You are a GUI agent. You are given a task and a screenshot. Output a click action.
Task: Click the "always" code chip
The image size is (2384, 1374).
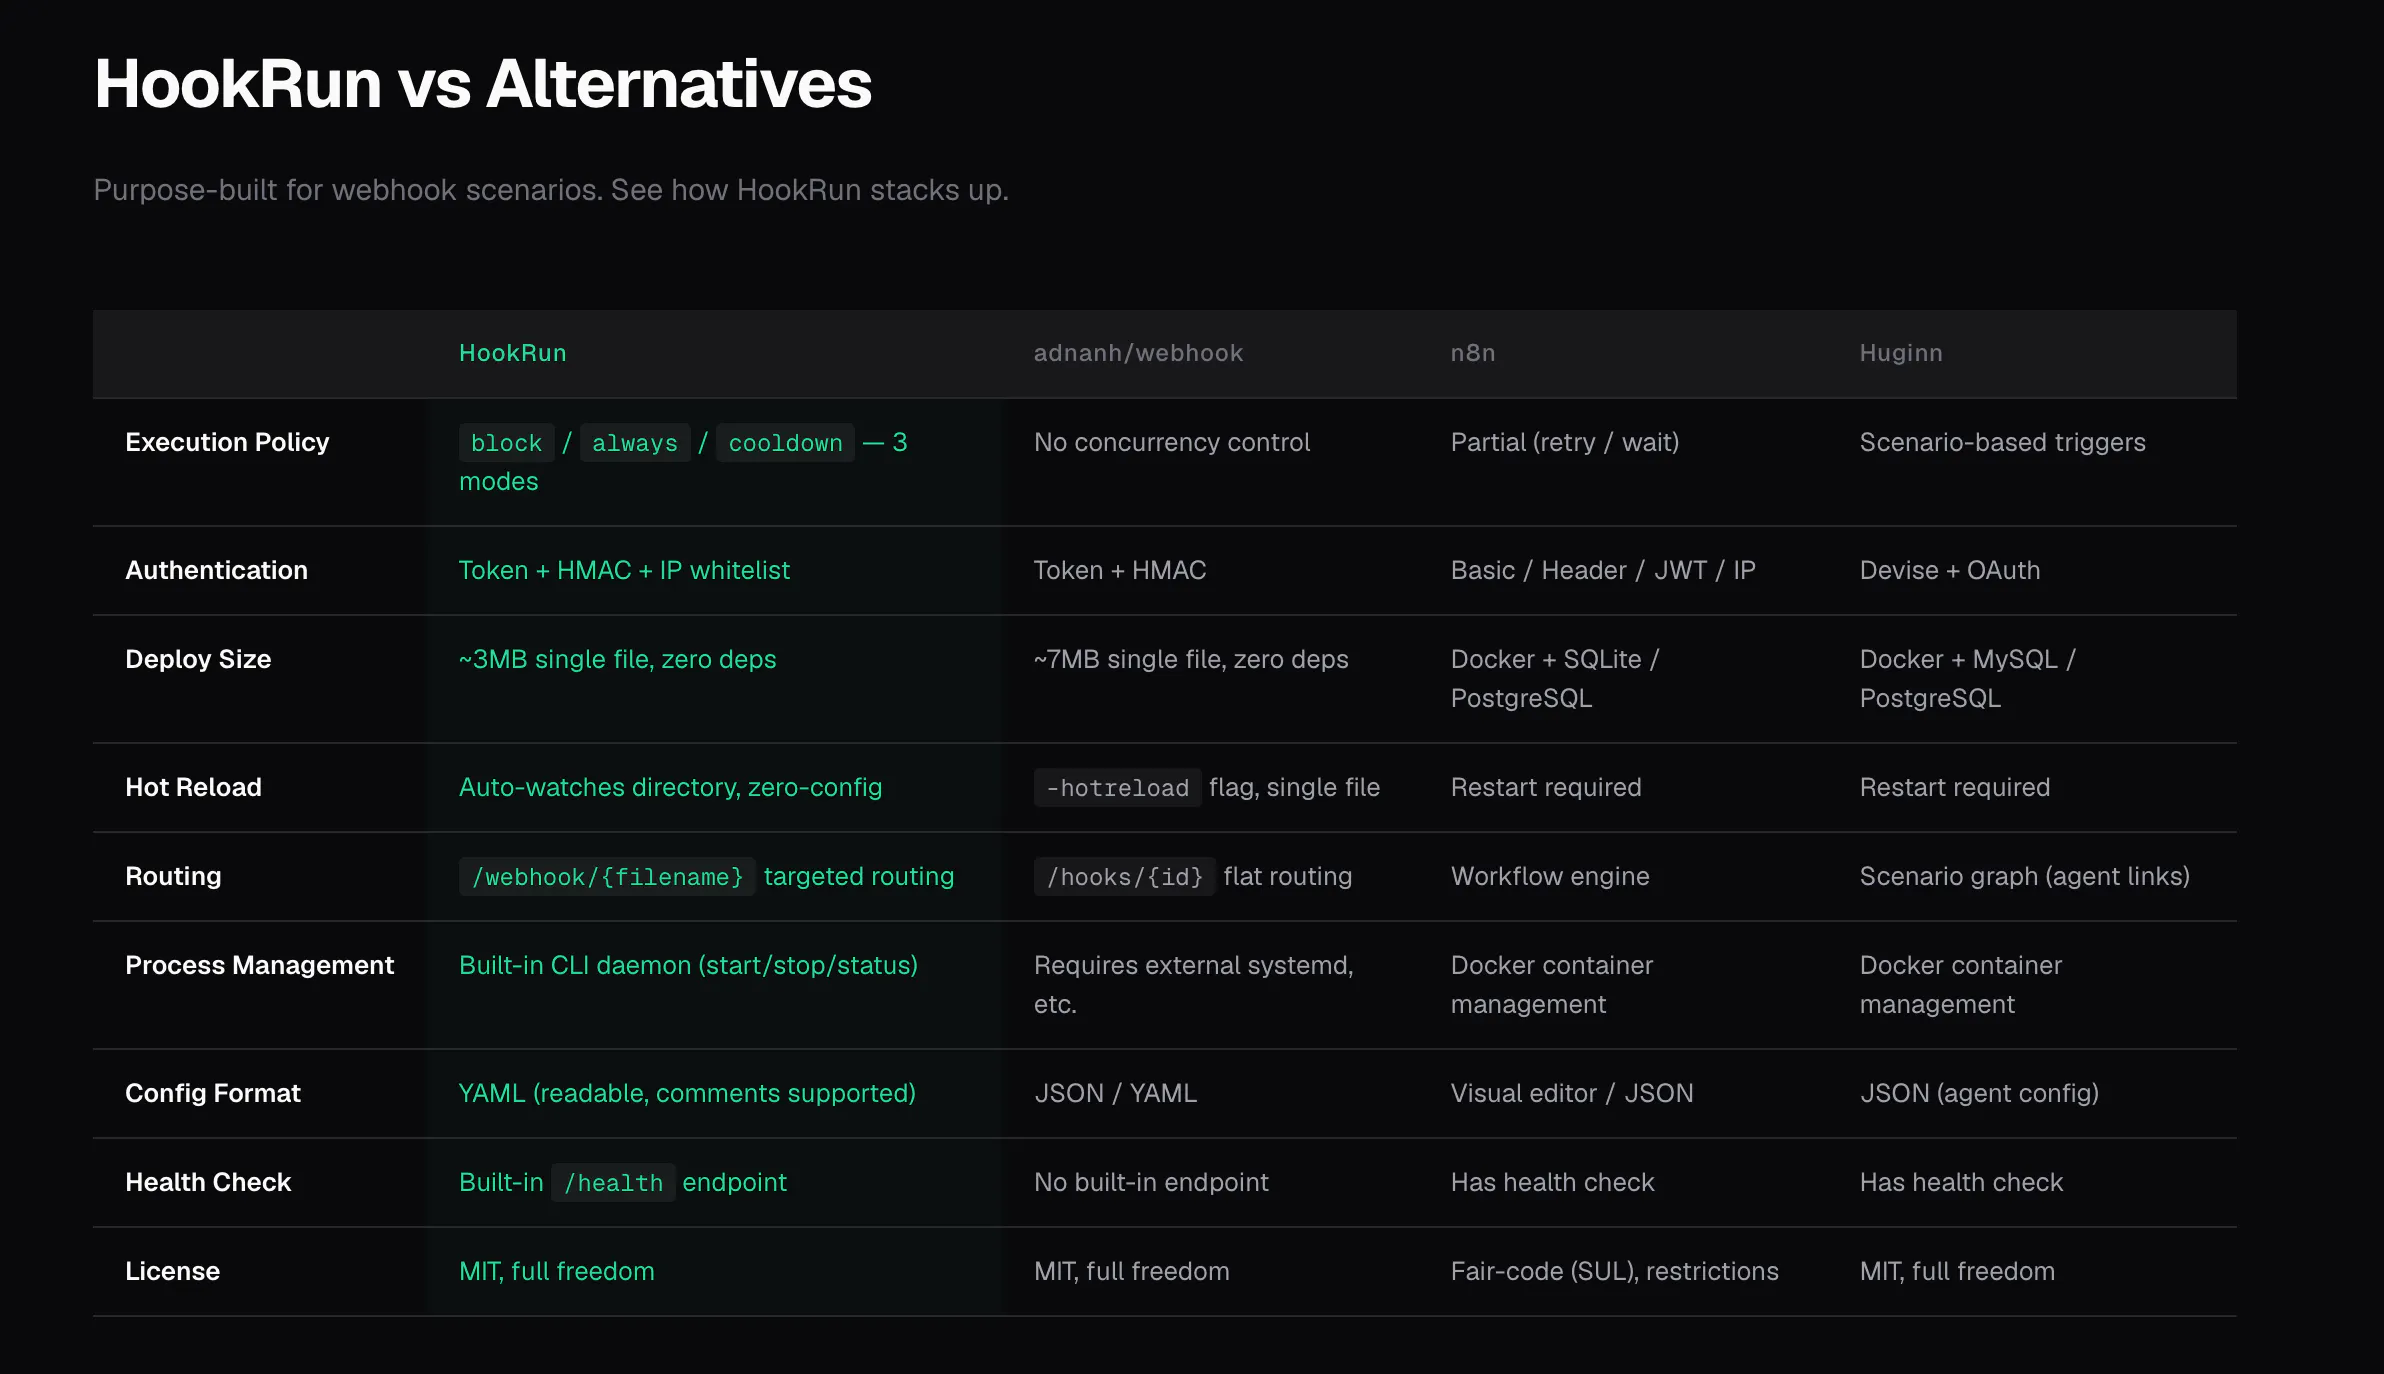(635, 443)
